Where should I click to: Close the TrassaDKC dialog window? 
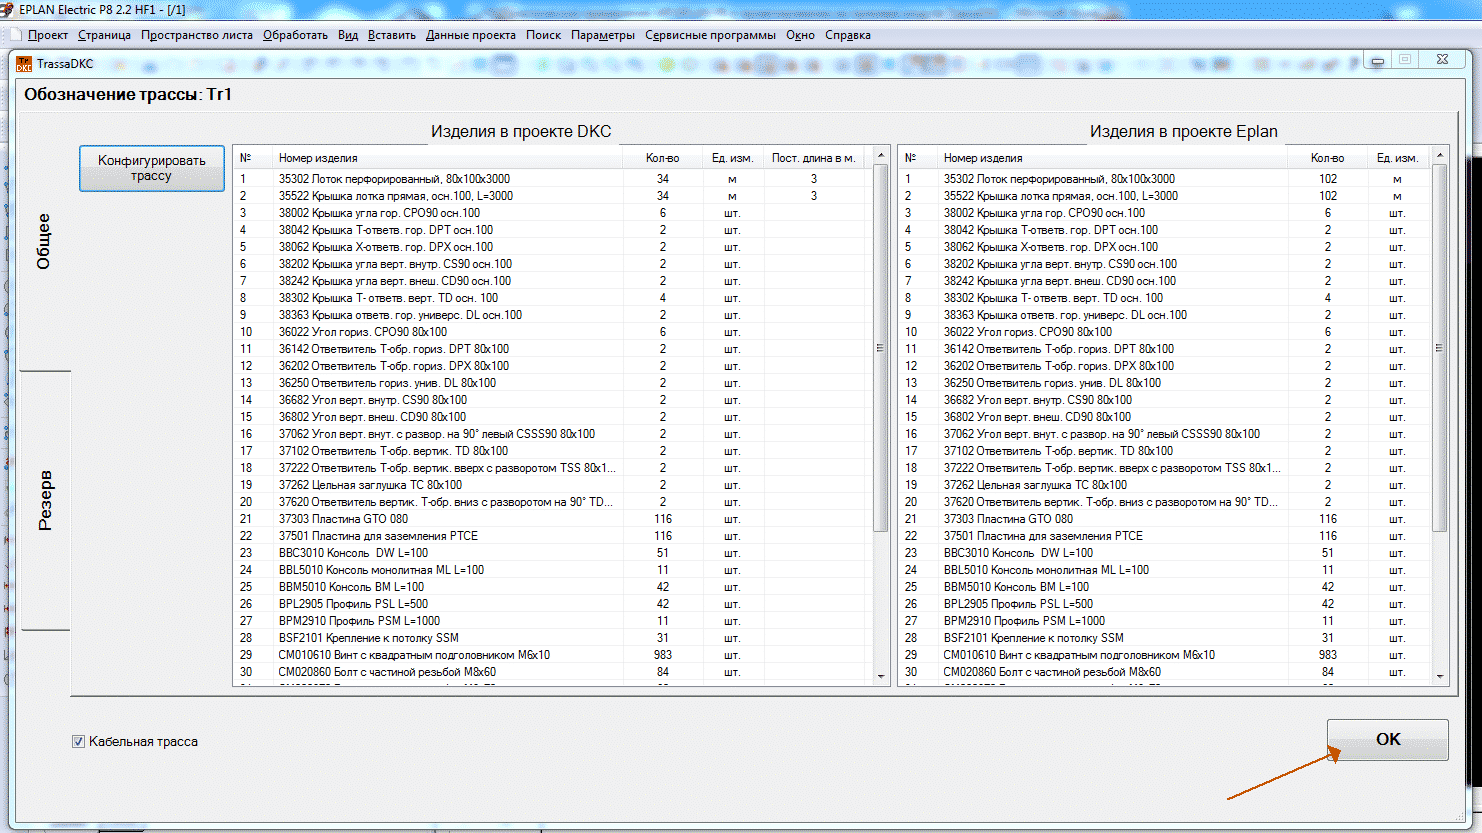1442,60
